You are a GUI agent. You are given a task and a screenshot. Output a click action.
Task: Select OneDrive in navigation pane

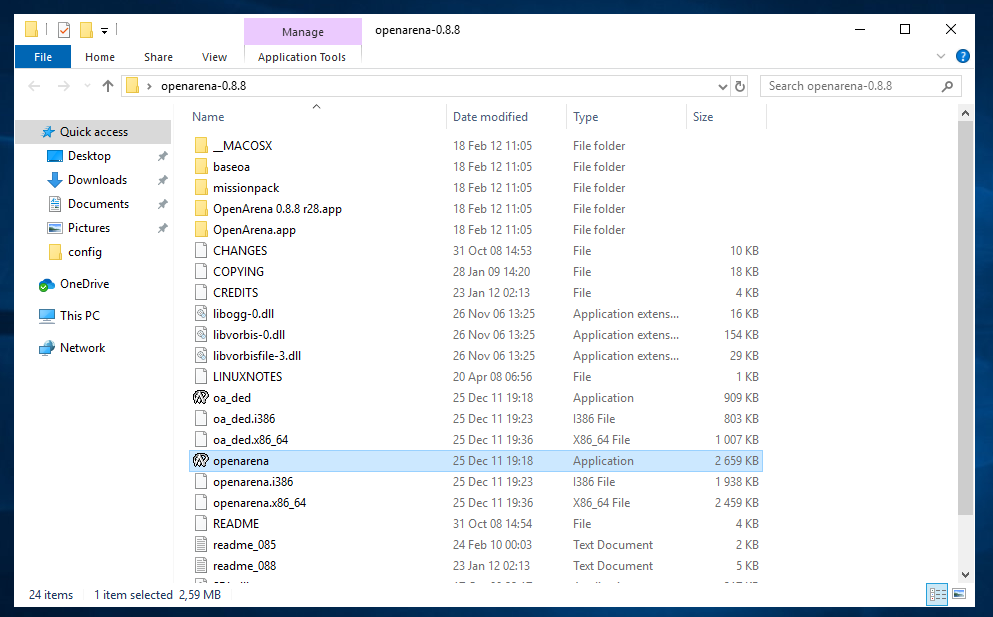click(84, 284)
